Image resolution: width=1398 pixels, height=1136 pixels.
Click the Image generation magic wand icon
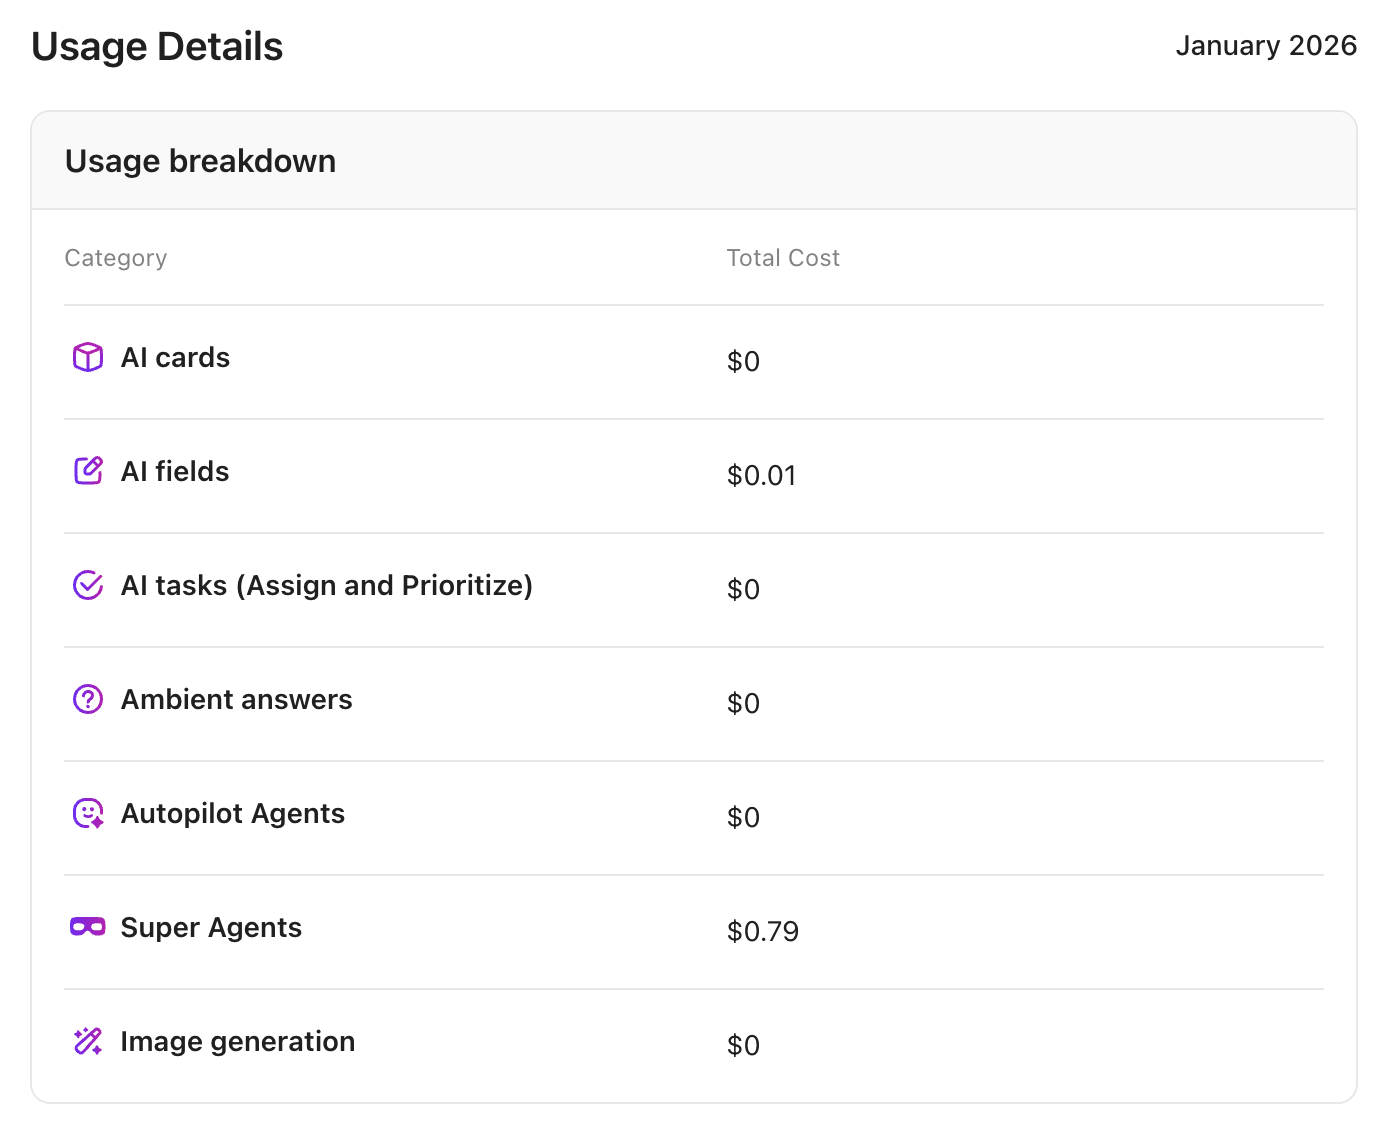click(x=88, y=1041)
